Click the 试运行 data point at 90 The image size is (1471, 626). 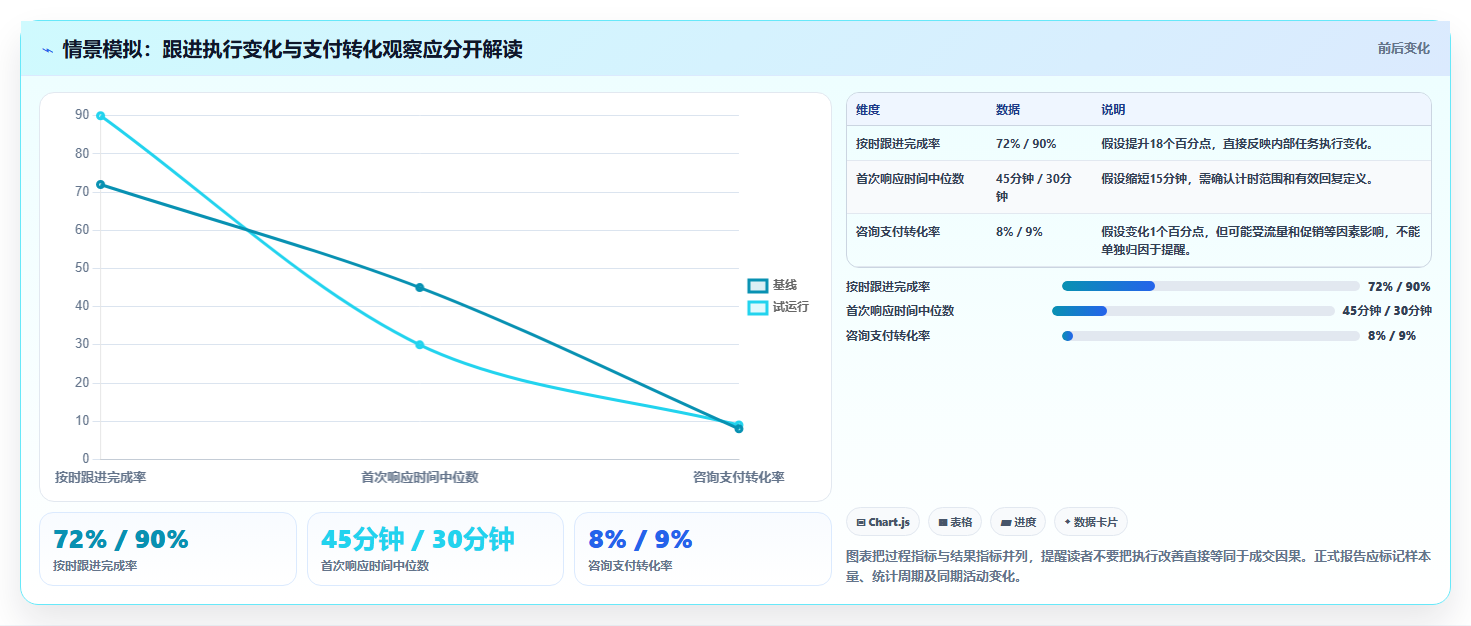click(100, 116)
